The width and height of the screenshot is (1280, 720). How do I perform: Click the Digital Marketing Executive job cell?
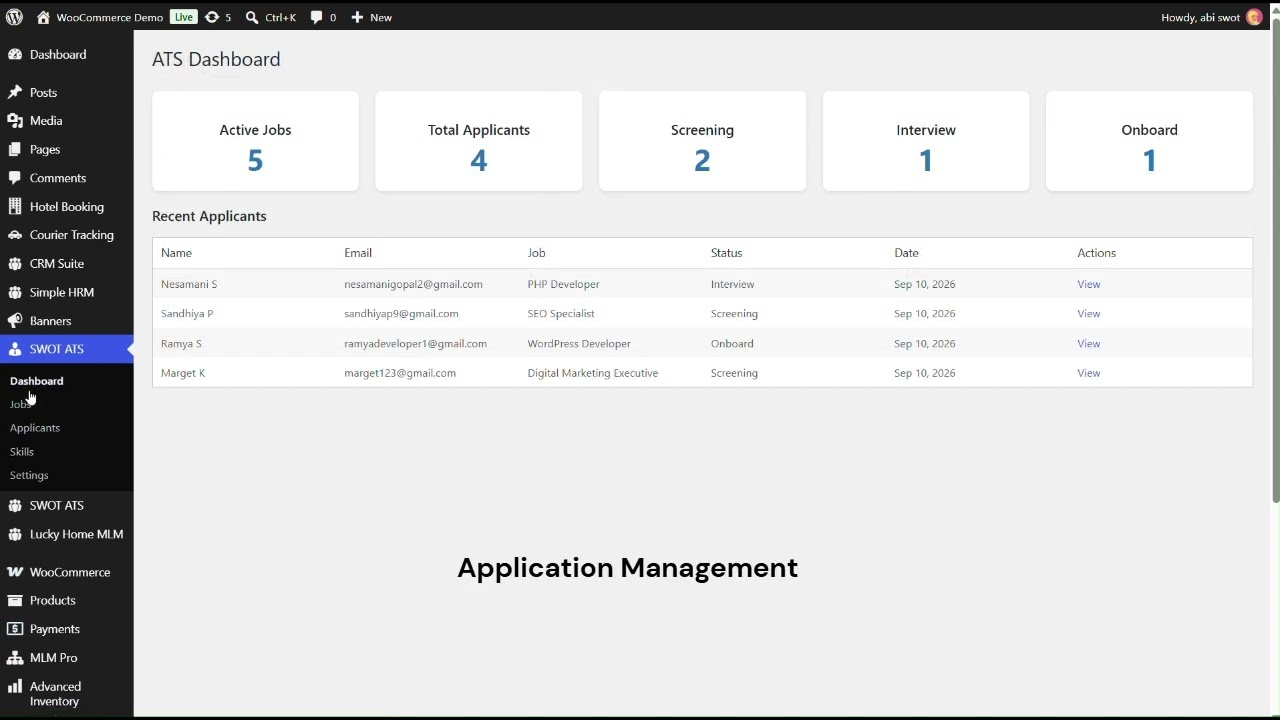pyautogui.click(x=593, y=373)
